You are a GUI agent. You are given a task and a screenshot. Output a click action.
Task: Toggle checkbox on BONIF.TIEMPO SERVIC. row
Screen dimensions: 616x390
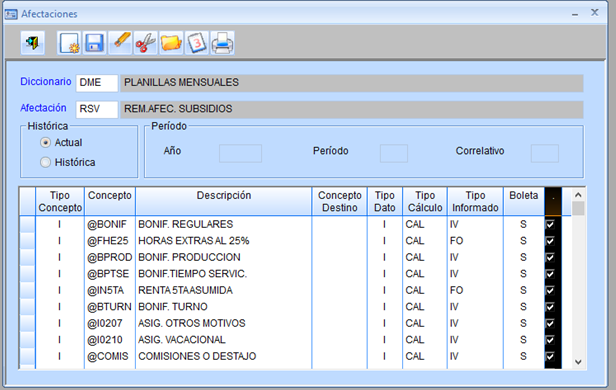tap(550, 274)
